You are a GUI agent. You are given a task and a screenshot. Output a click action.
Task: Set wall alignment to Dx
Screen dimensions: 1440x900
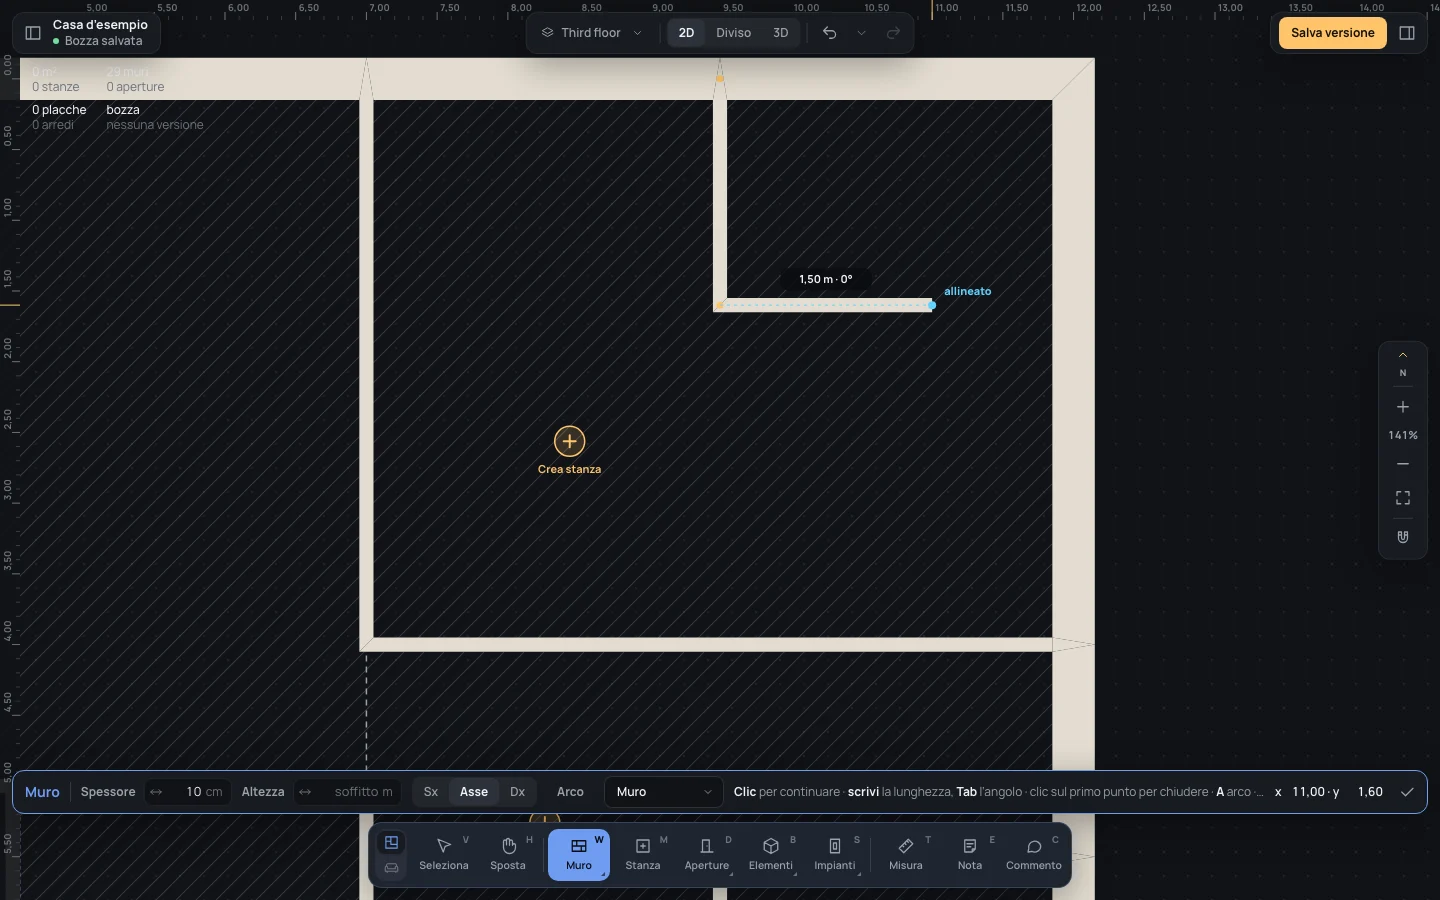point(517,792)
